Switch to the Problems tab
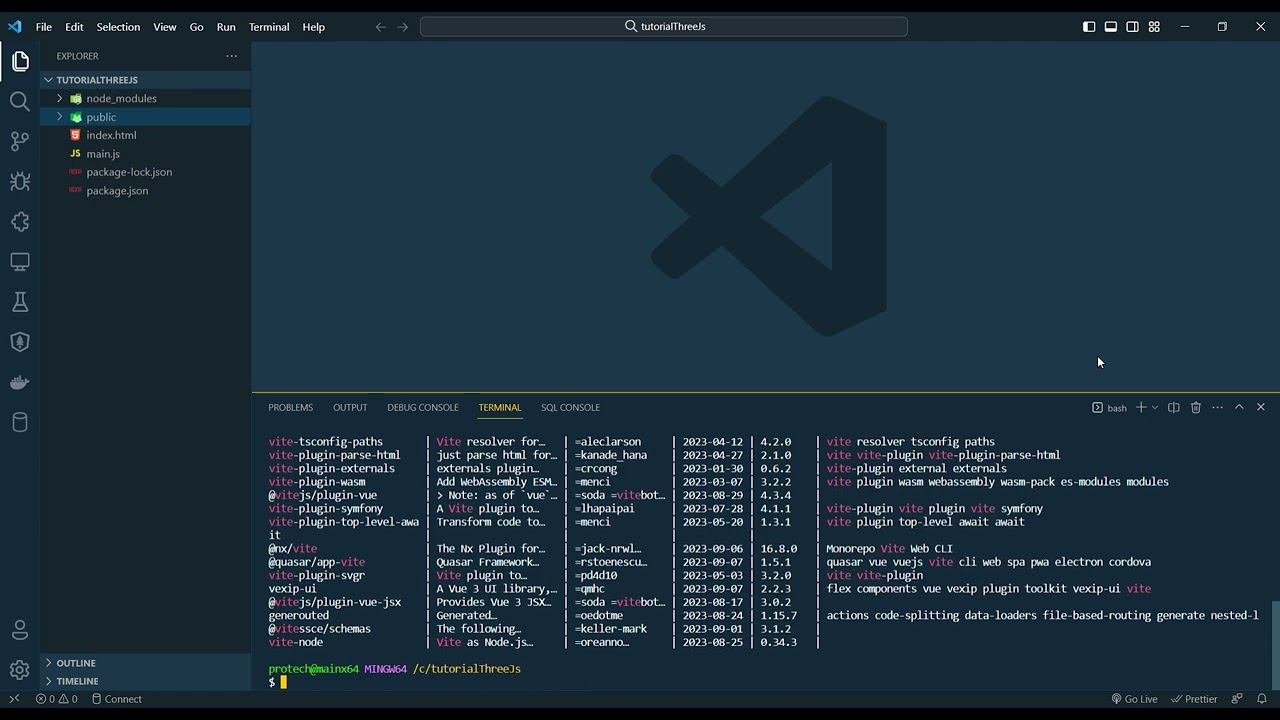1280x720 pixels. tap(290, 407)
